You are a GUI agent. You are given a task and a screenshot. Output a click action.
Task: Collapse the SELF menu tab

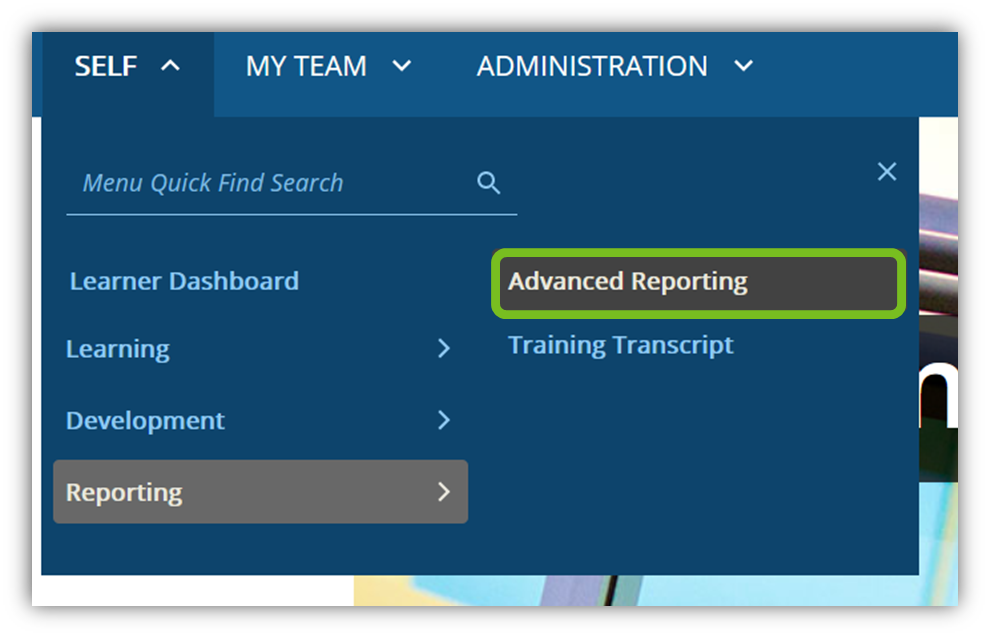pyautogui.click(x=108, y=66)
